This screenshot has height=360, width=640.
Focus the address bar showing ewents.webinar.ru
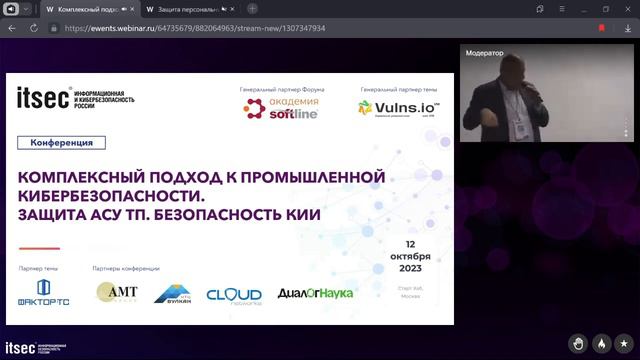[195, 28]
